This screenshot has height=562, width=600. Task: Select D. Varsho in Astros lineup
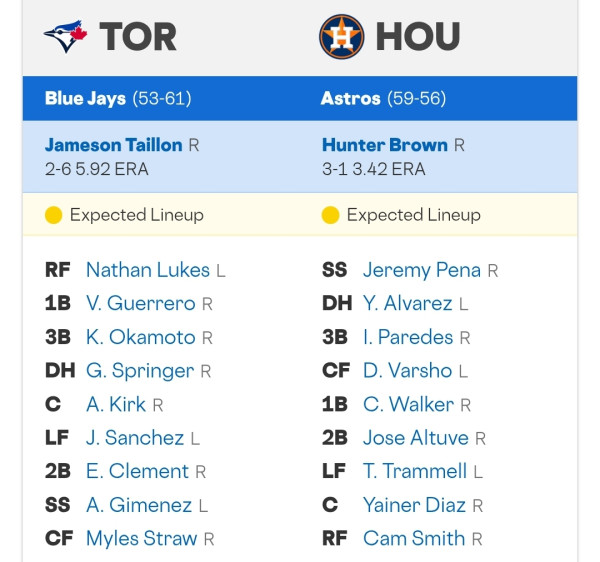click(408, 371)
